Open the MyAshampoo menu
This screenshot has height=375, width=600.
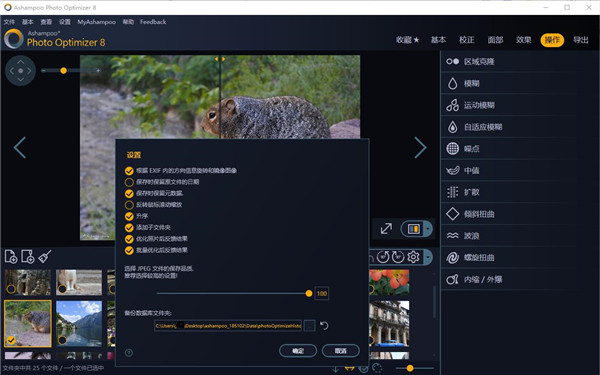96,22
